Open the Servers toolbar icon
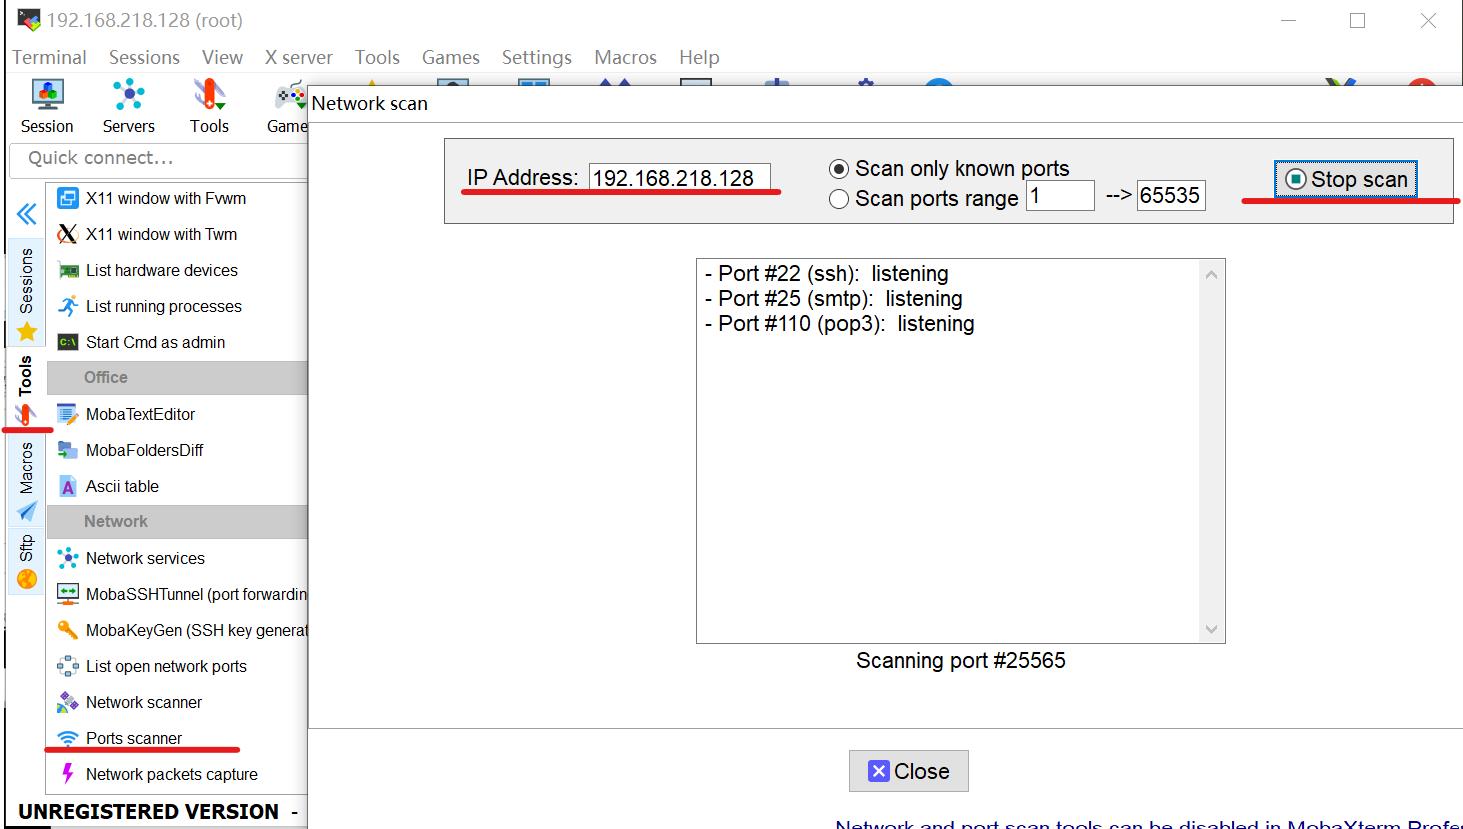This screenshot has width=1463, height=829. 129,107
